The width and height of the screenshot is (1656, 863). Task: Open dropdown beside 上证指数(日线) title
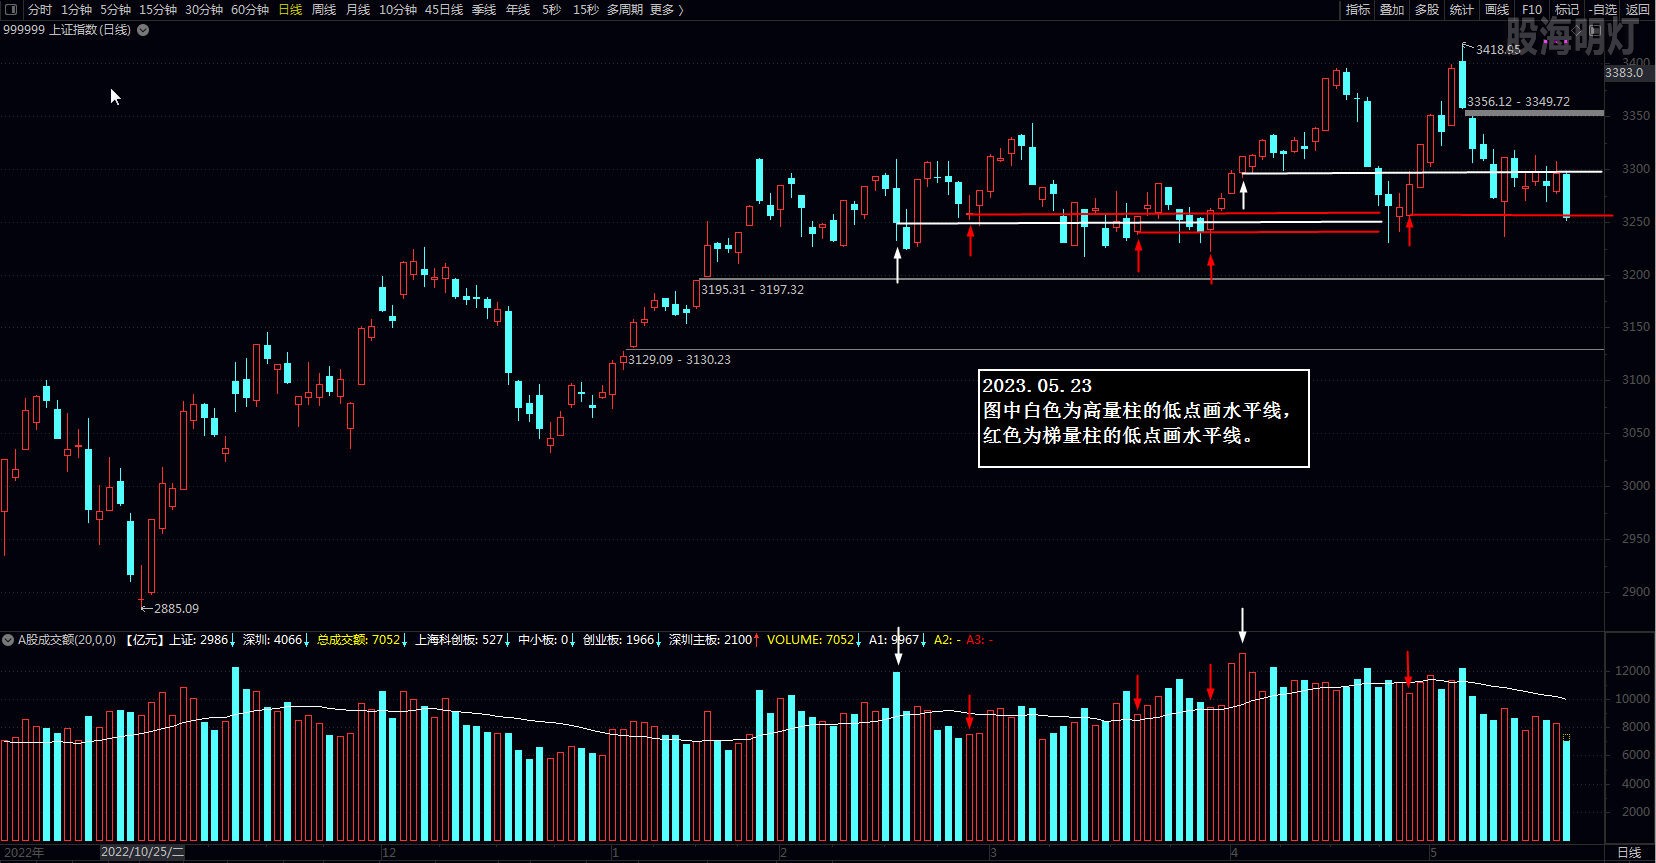143,30
